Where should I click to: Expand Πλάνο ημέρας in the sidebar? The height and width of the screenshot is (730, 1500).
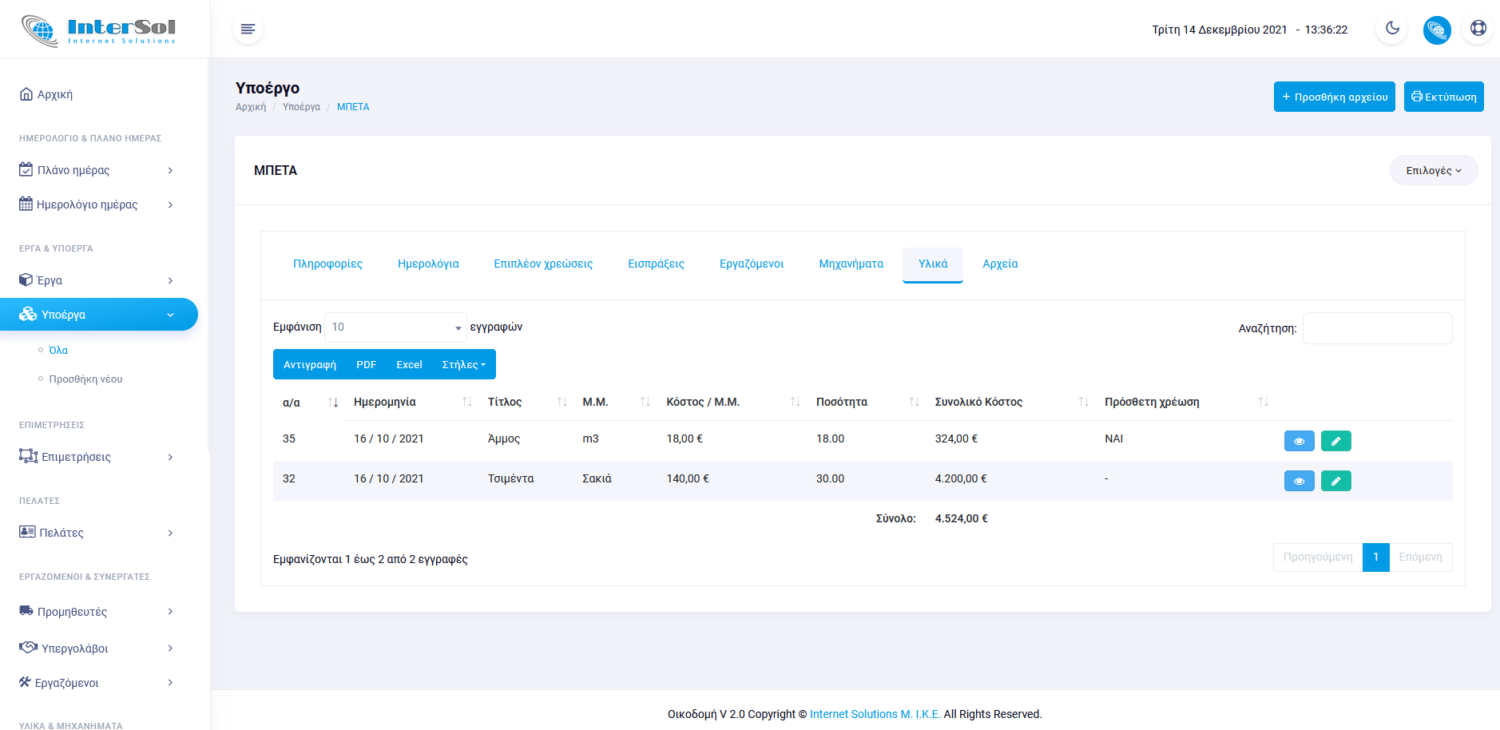click(97, 170)
